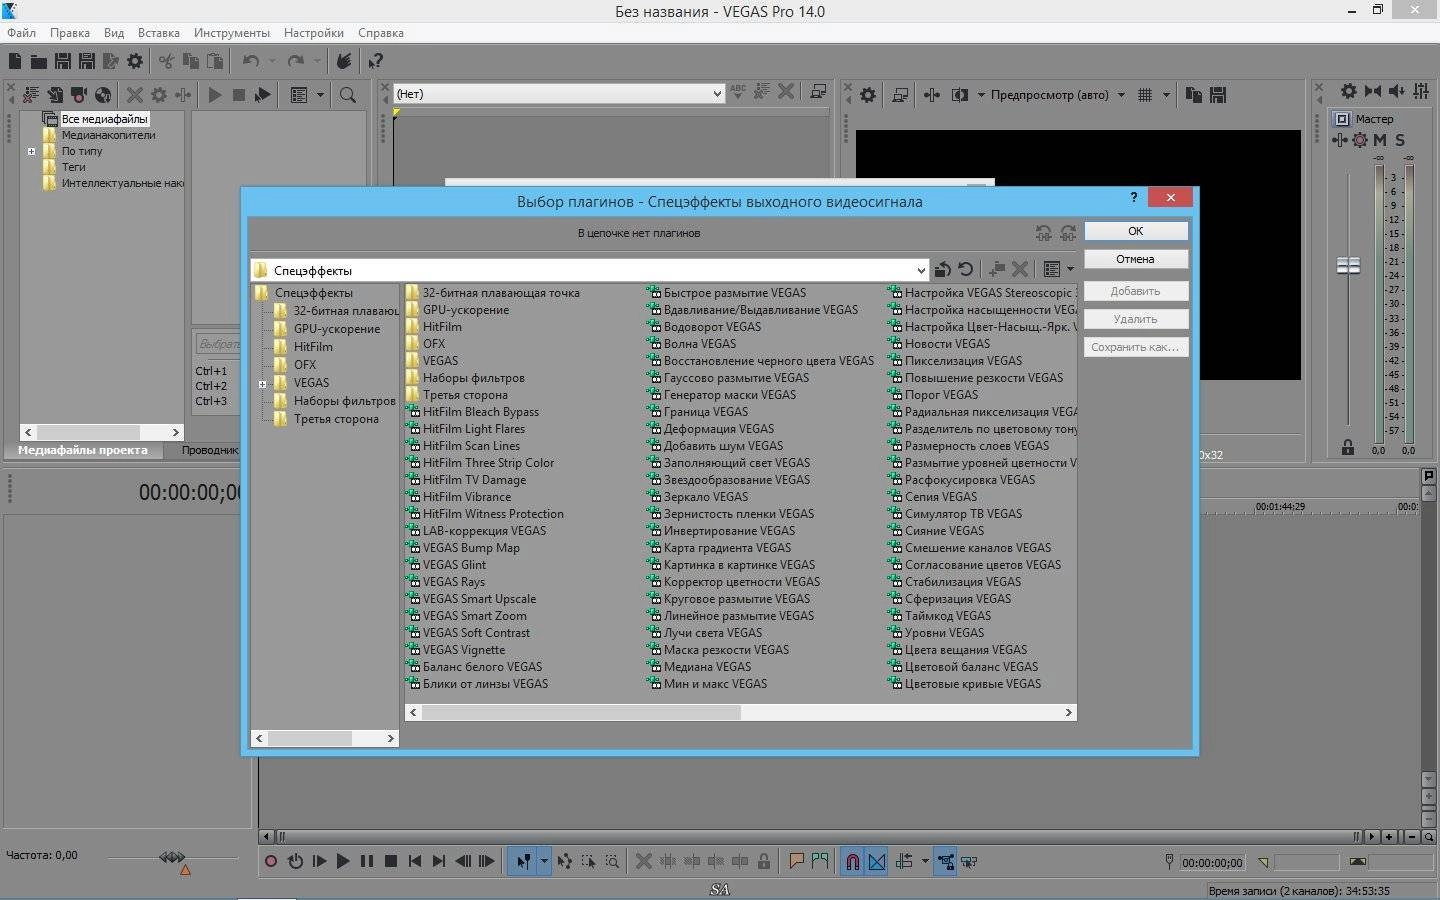The image size is (1440, 900).
Task: Click Downmix Output icon in Master bus
Action: click(x=1373, y=91)
